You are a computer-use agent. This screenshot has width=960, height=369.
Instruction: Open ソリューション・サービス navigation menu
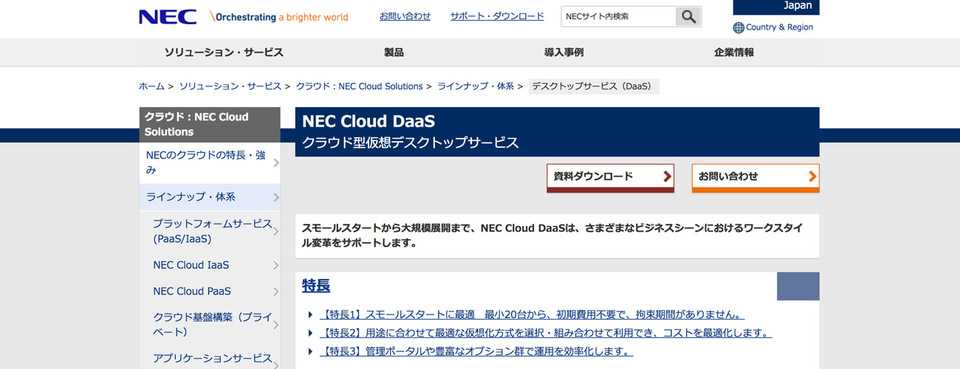tap(223, 53)
